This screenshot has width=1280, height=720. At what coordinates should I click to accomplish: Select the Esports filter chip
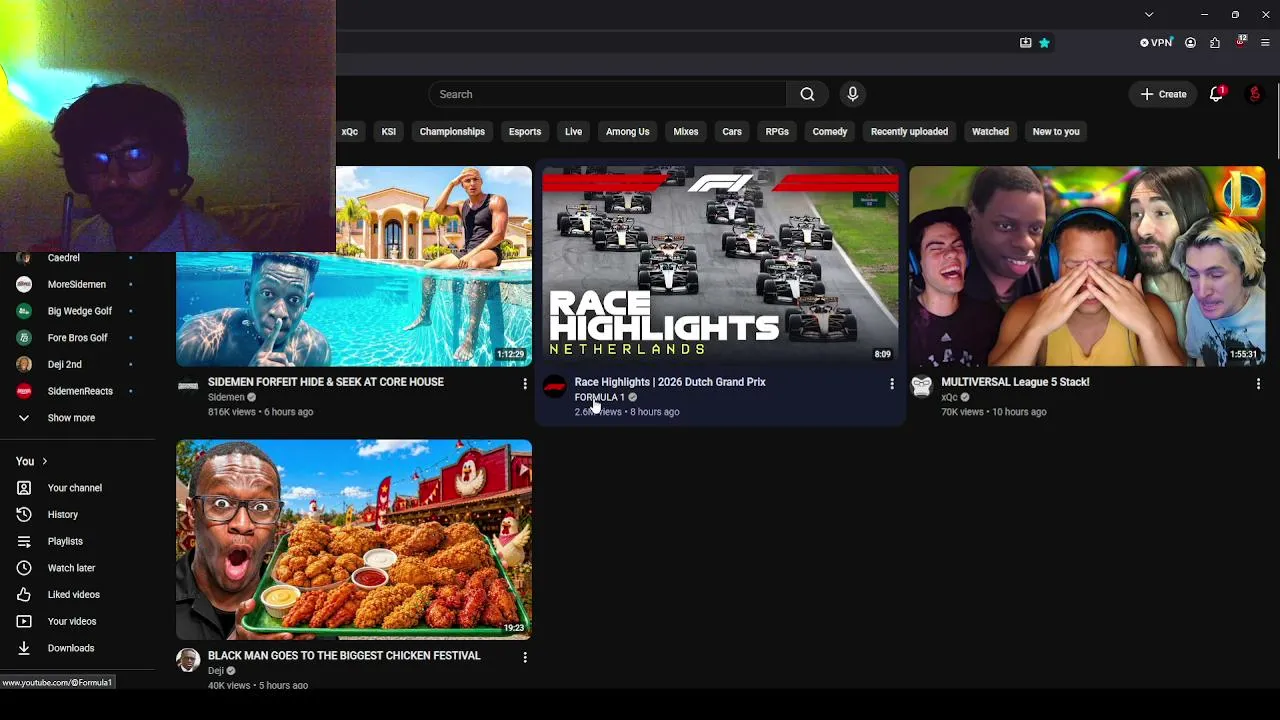click(x=525, y=132)
